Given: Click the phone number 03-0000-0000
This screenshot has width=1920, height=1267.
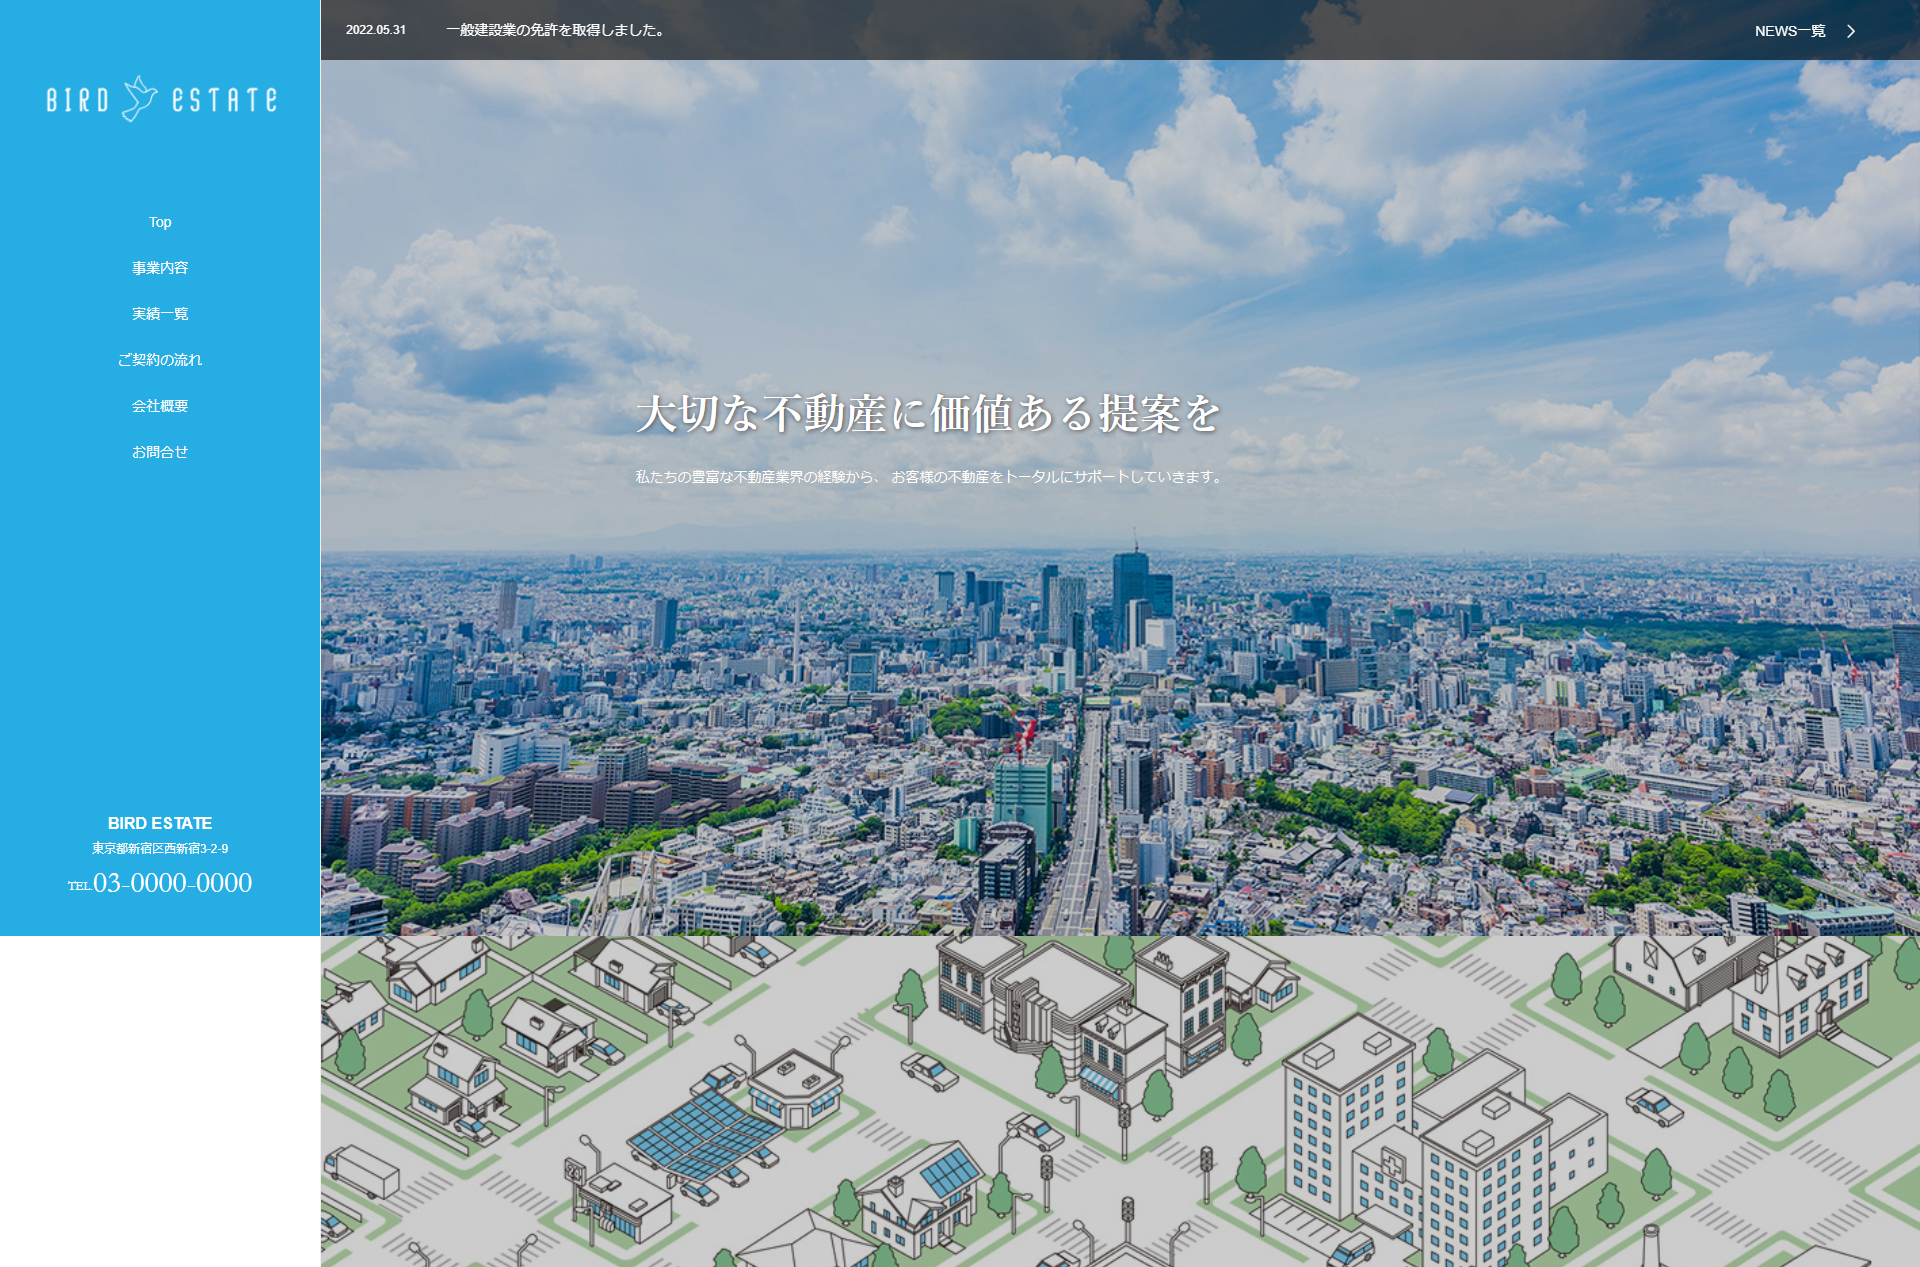Looking at the screenshot, I should coord(172,883).
